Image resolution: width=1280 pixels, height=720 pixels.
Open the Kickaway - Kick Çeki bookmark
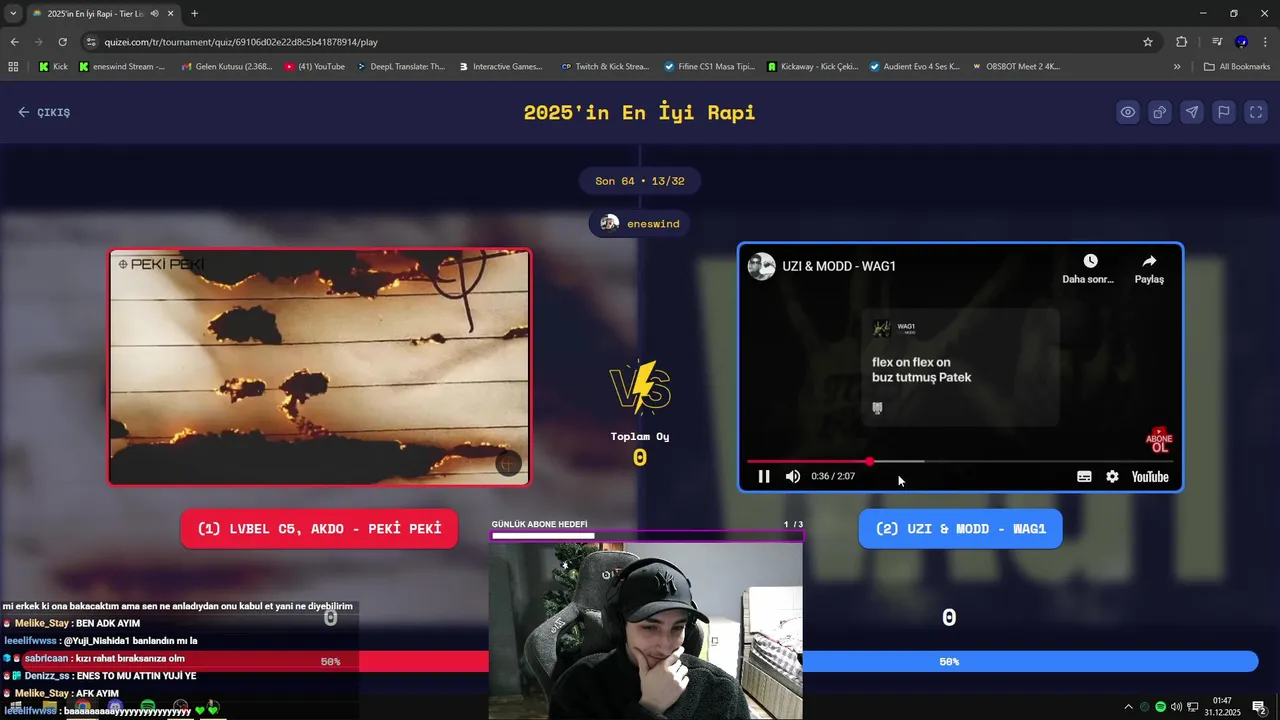point(813,67)
